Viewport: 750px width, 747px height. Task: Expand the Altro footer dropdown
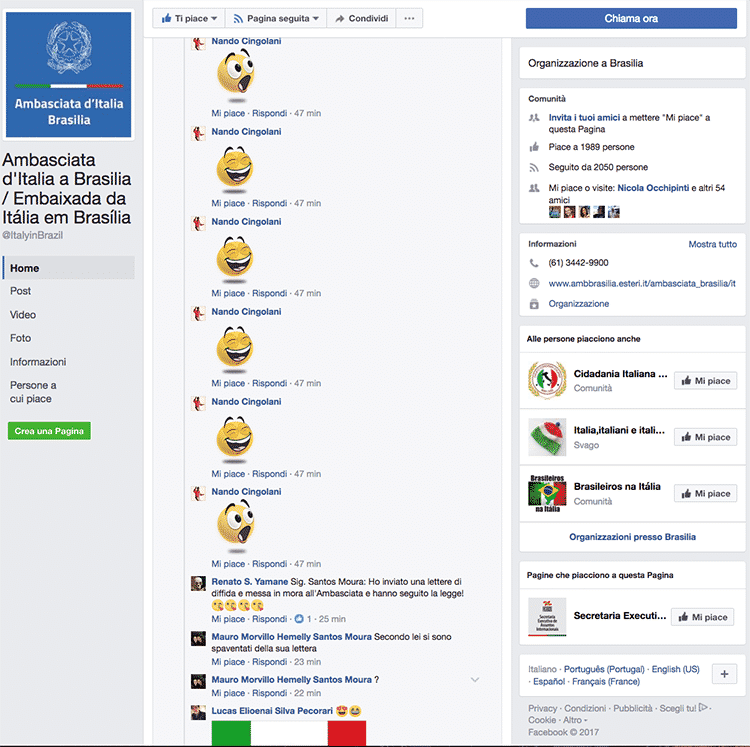575,720
